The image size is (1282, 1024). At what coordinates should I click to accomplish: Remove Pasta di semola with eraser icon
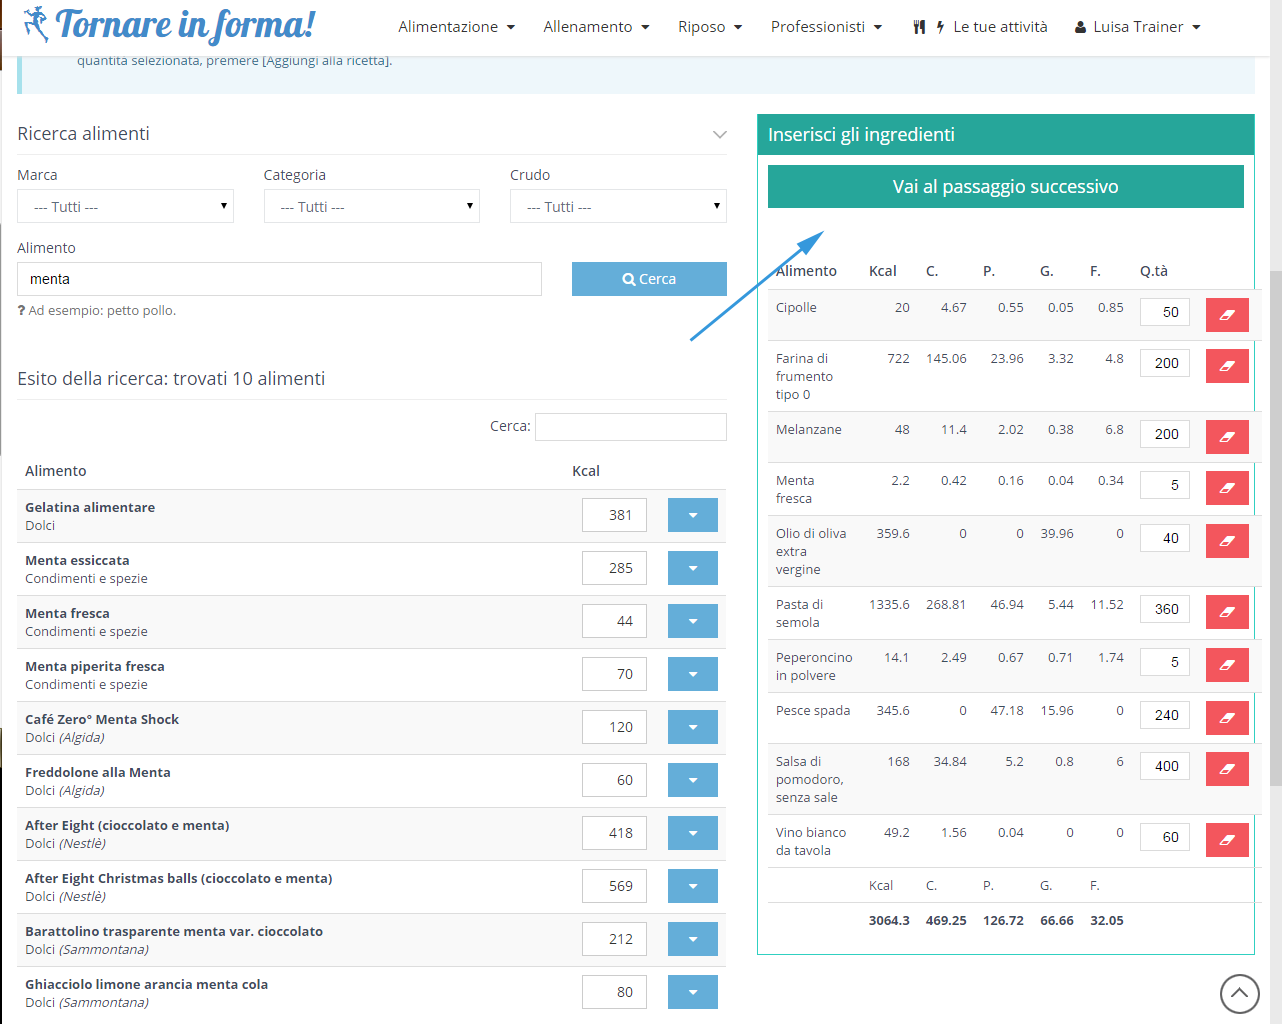[x=1226, y=612]
